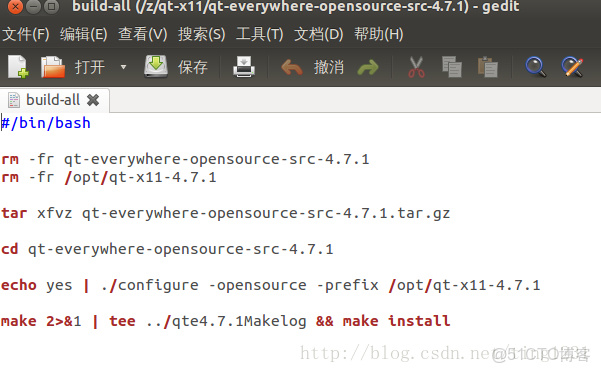
Task: Click the #/bin/bash line
Action: (46, 123)
